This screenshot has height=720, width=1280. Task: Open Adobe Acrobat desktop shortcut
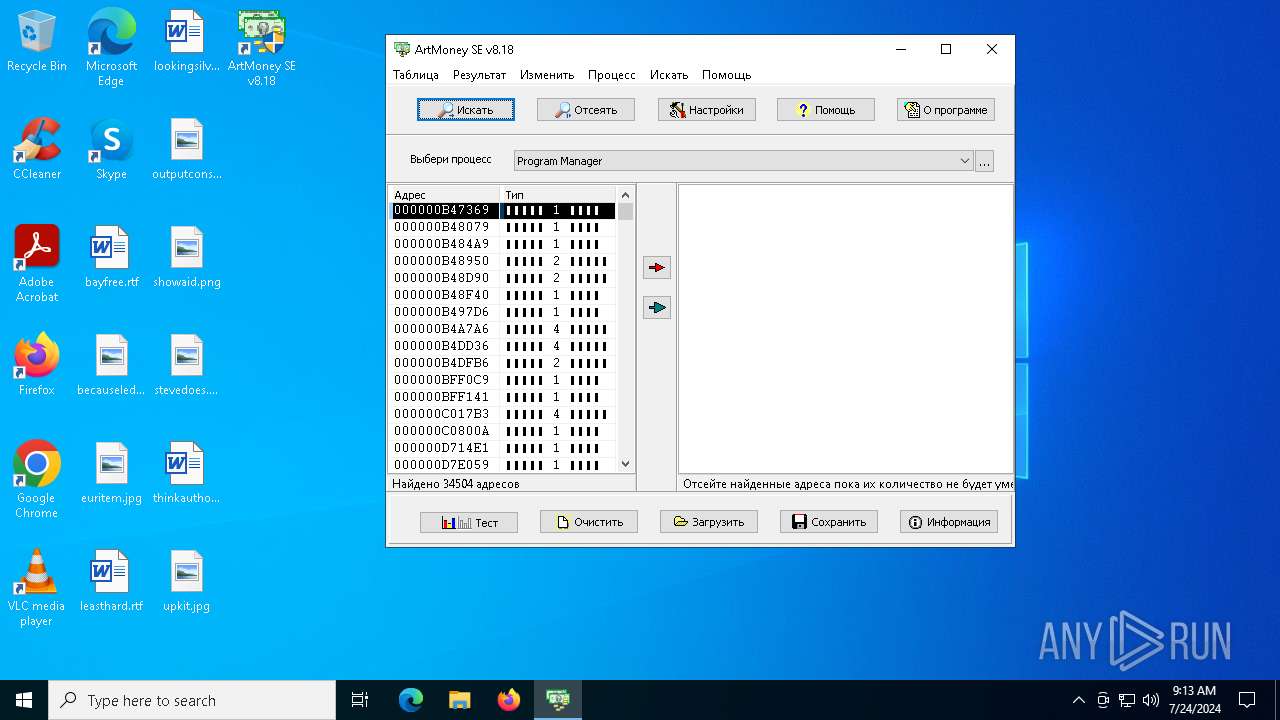click(x=37, y=264)
